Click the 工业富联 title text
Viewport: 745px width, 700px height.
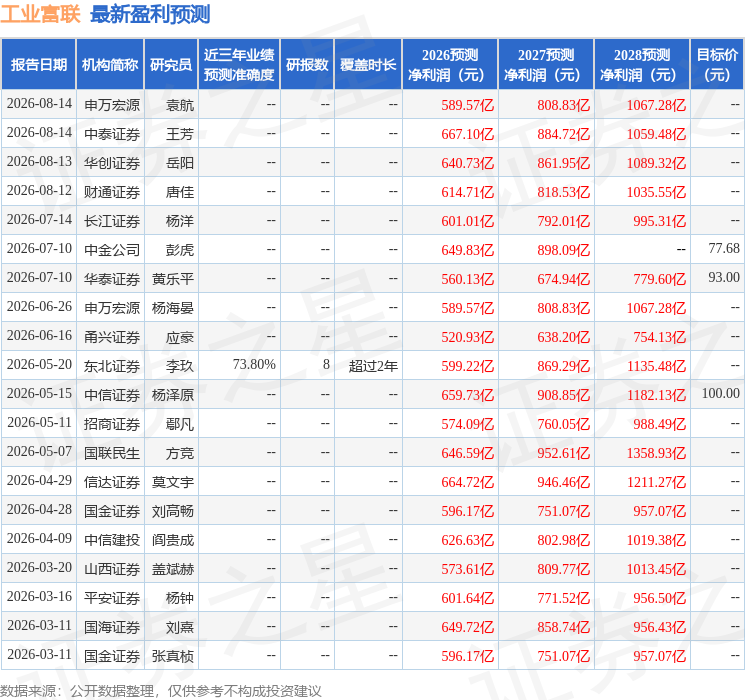pyautogui.click(x=40, y=14)
